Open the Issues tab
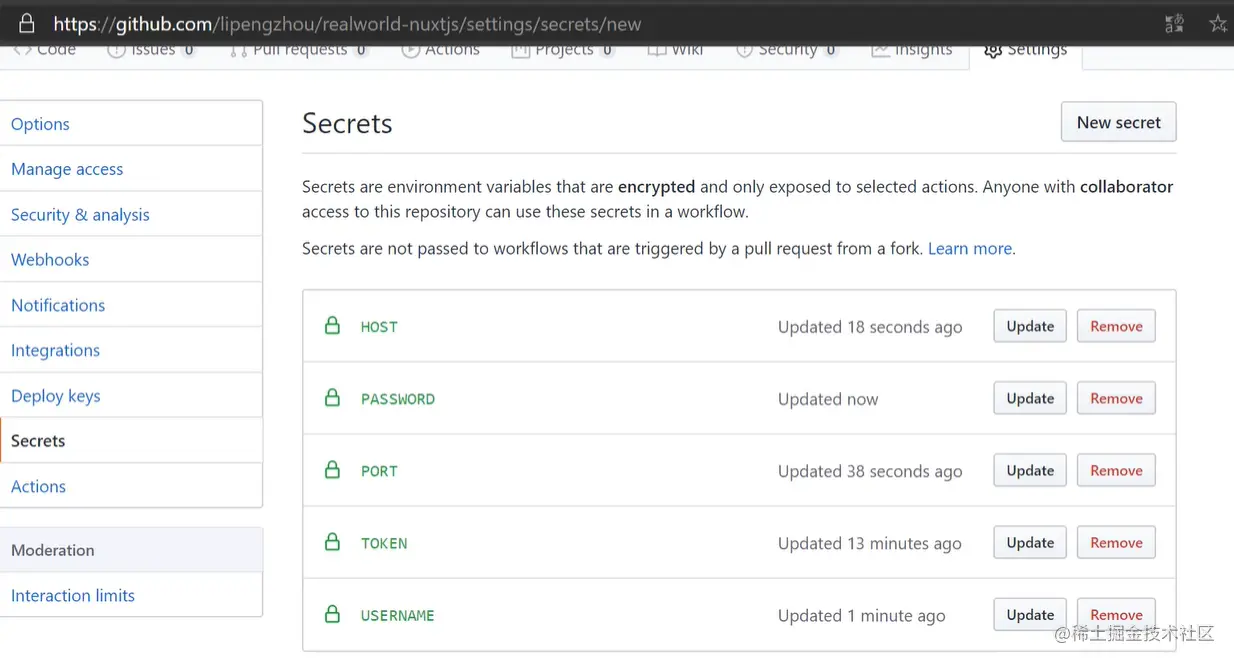Screen dimensions: 1234x663 pyautogui.click(x=151, y=50)
